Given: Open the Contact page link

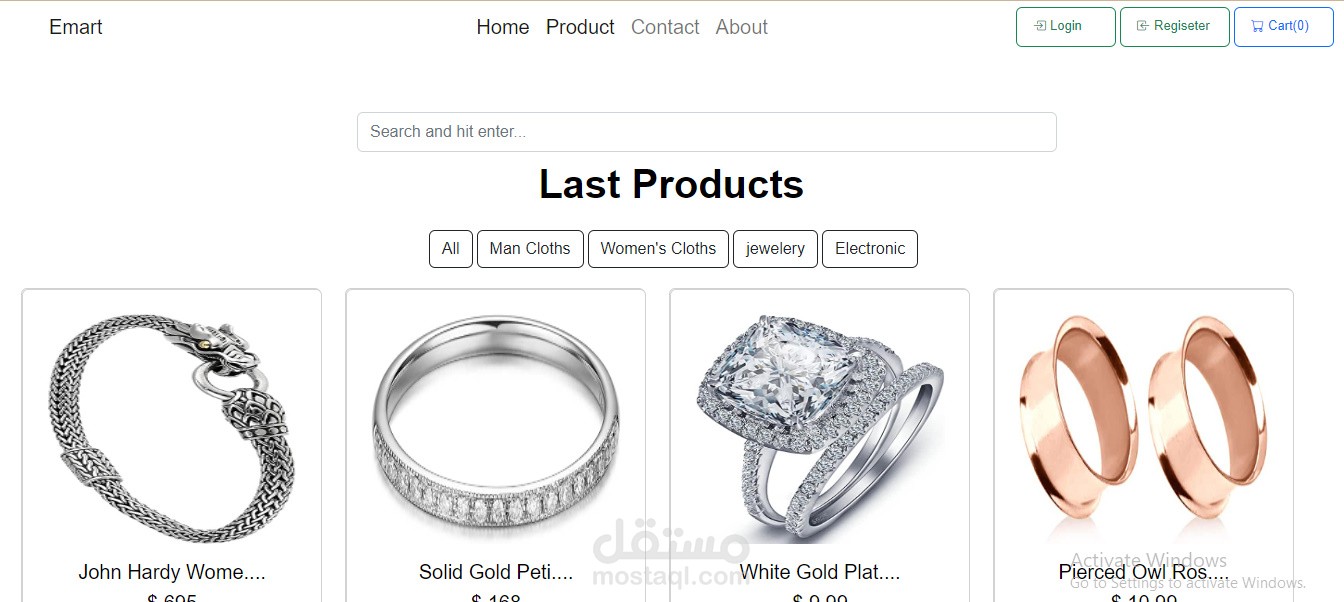Looking at the screenshot, I should (665, 27).
